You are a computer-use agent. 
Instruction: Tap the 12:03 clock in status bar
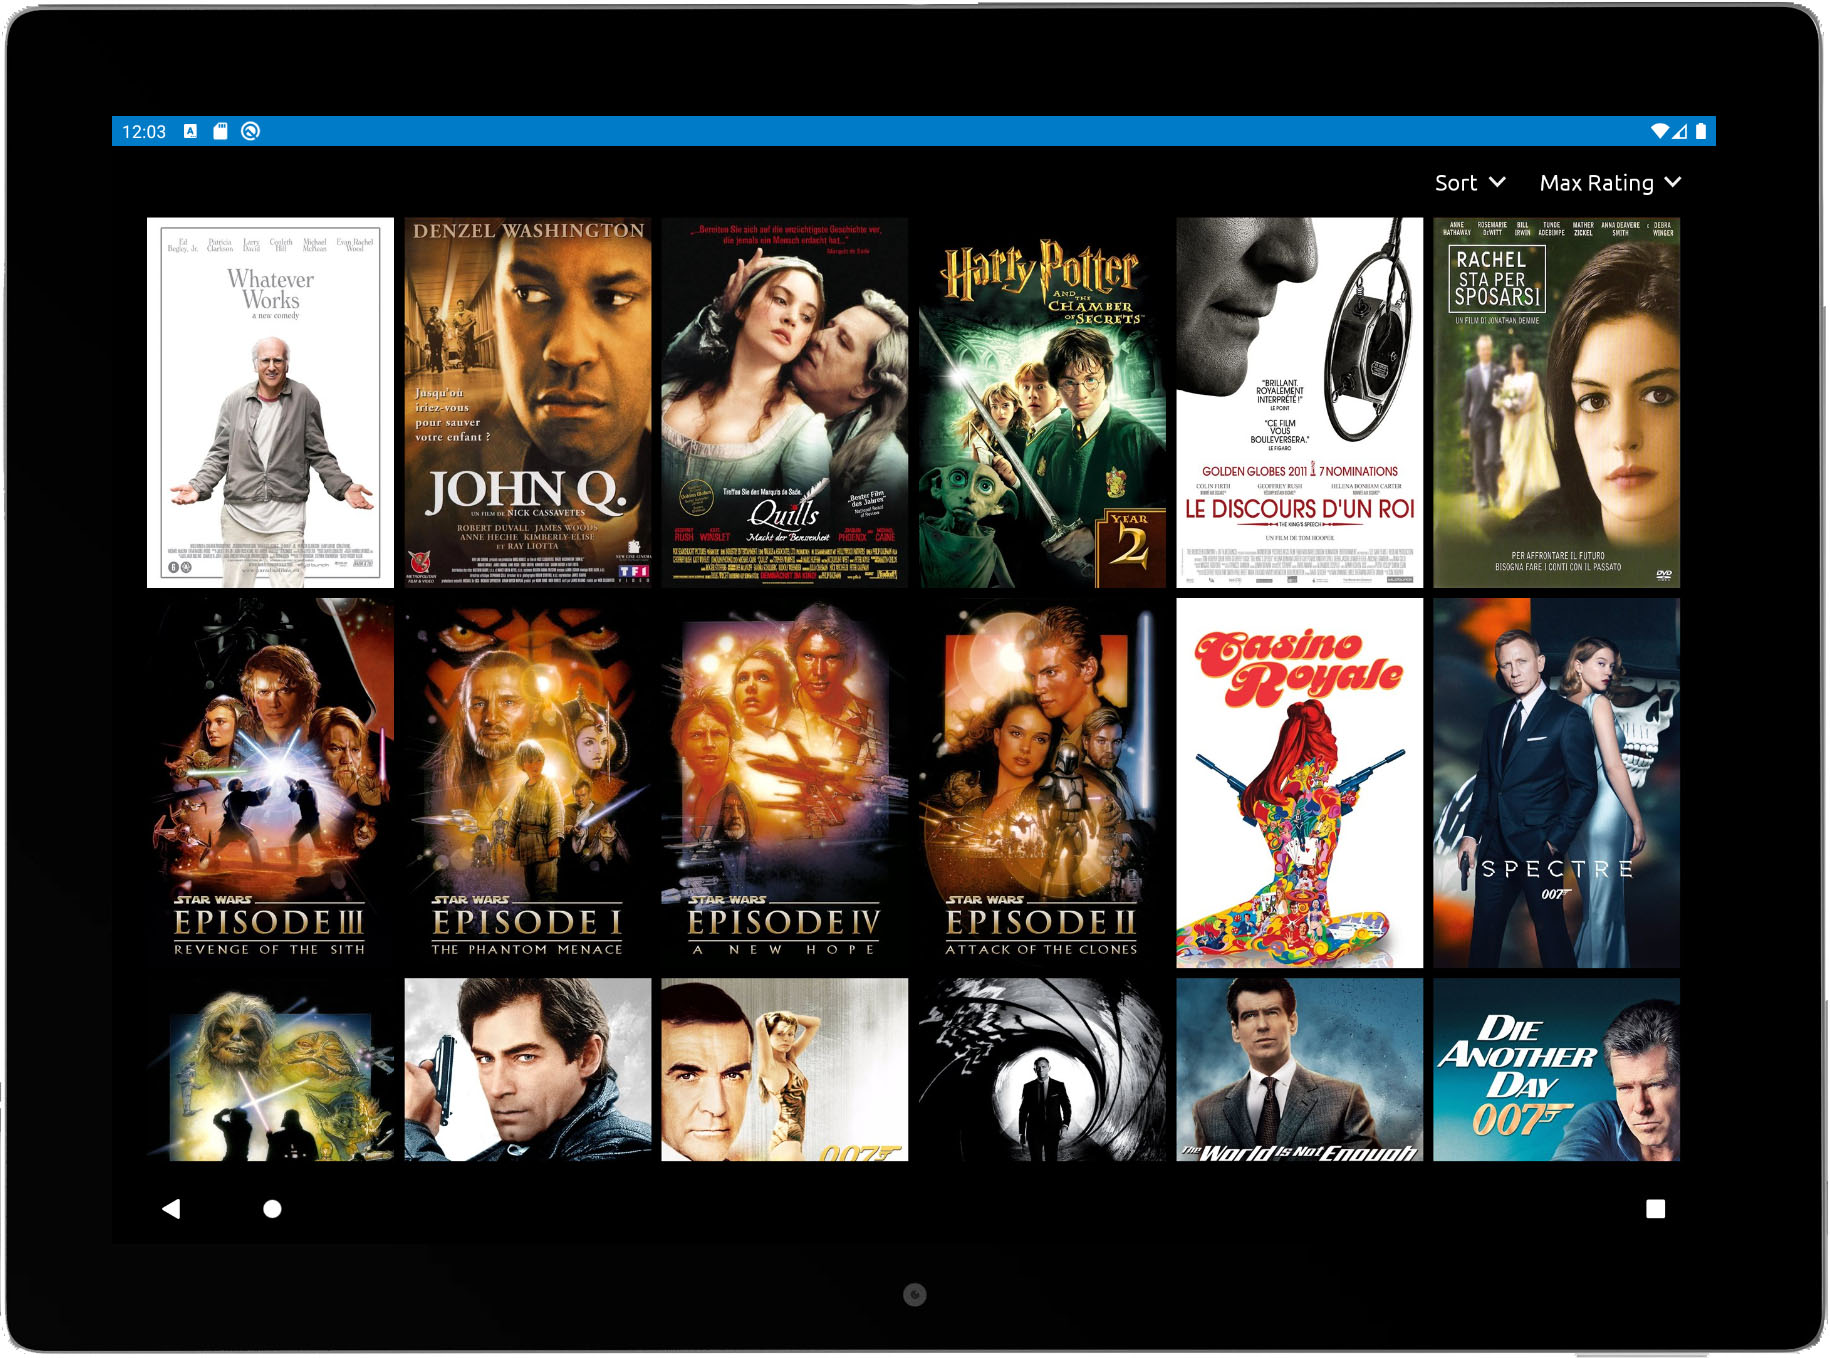click(x=144, y=131)
